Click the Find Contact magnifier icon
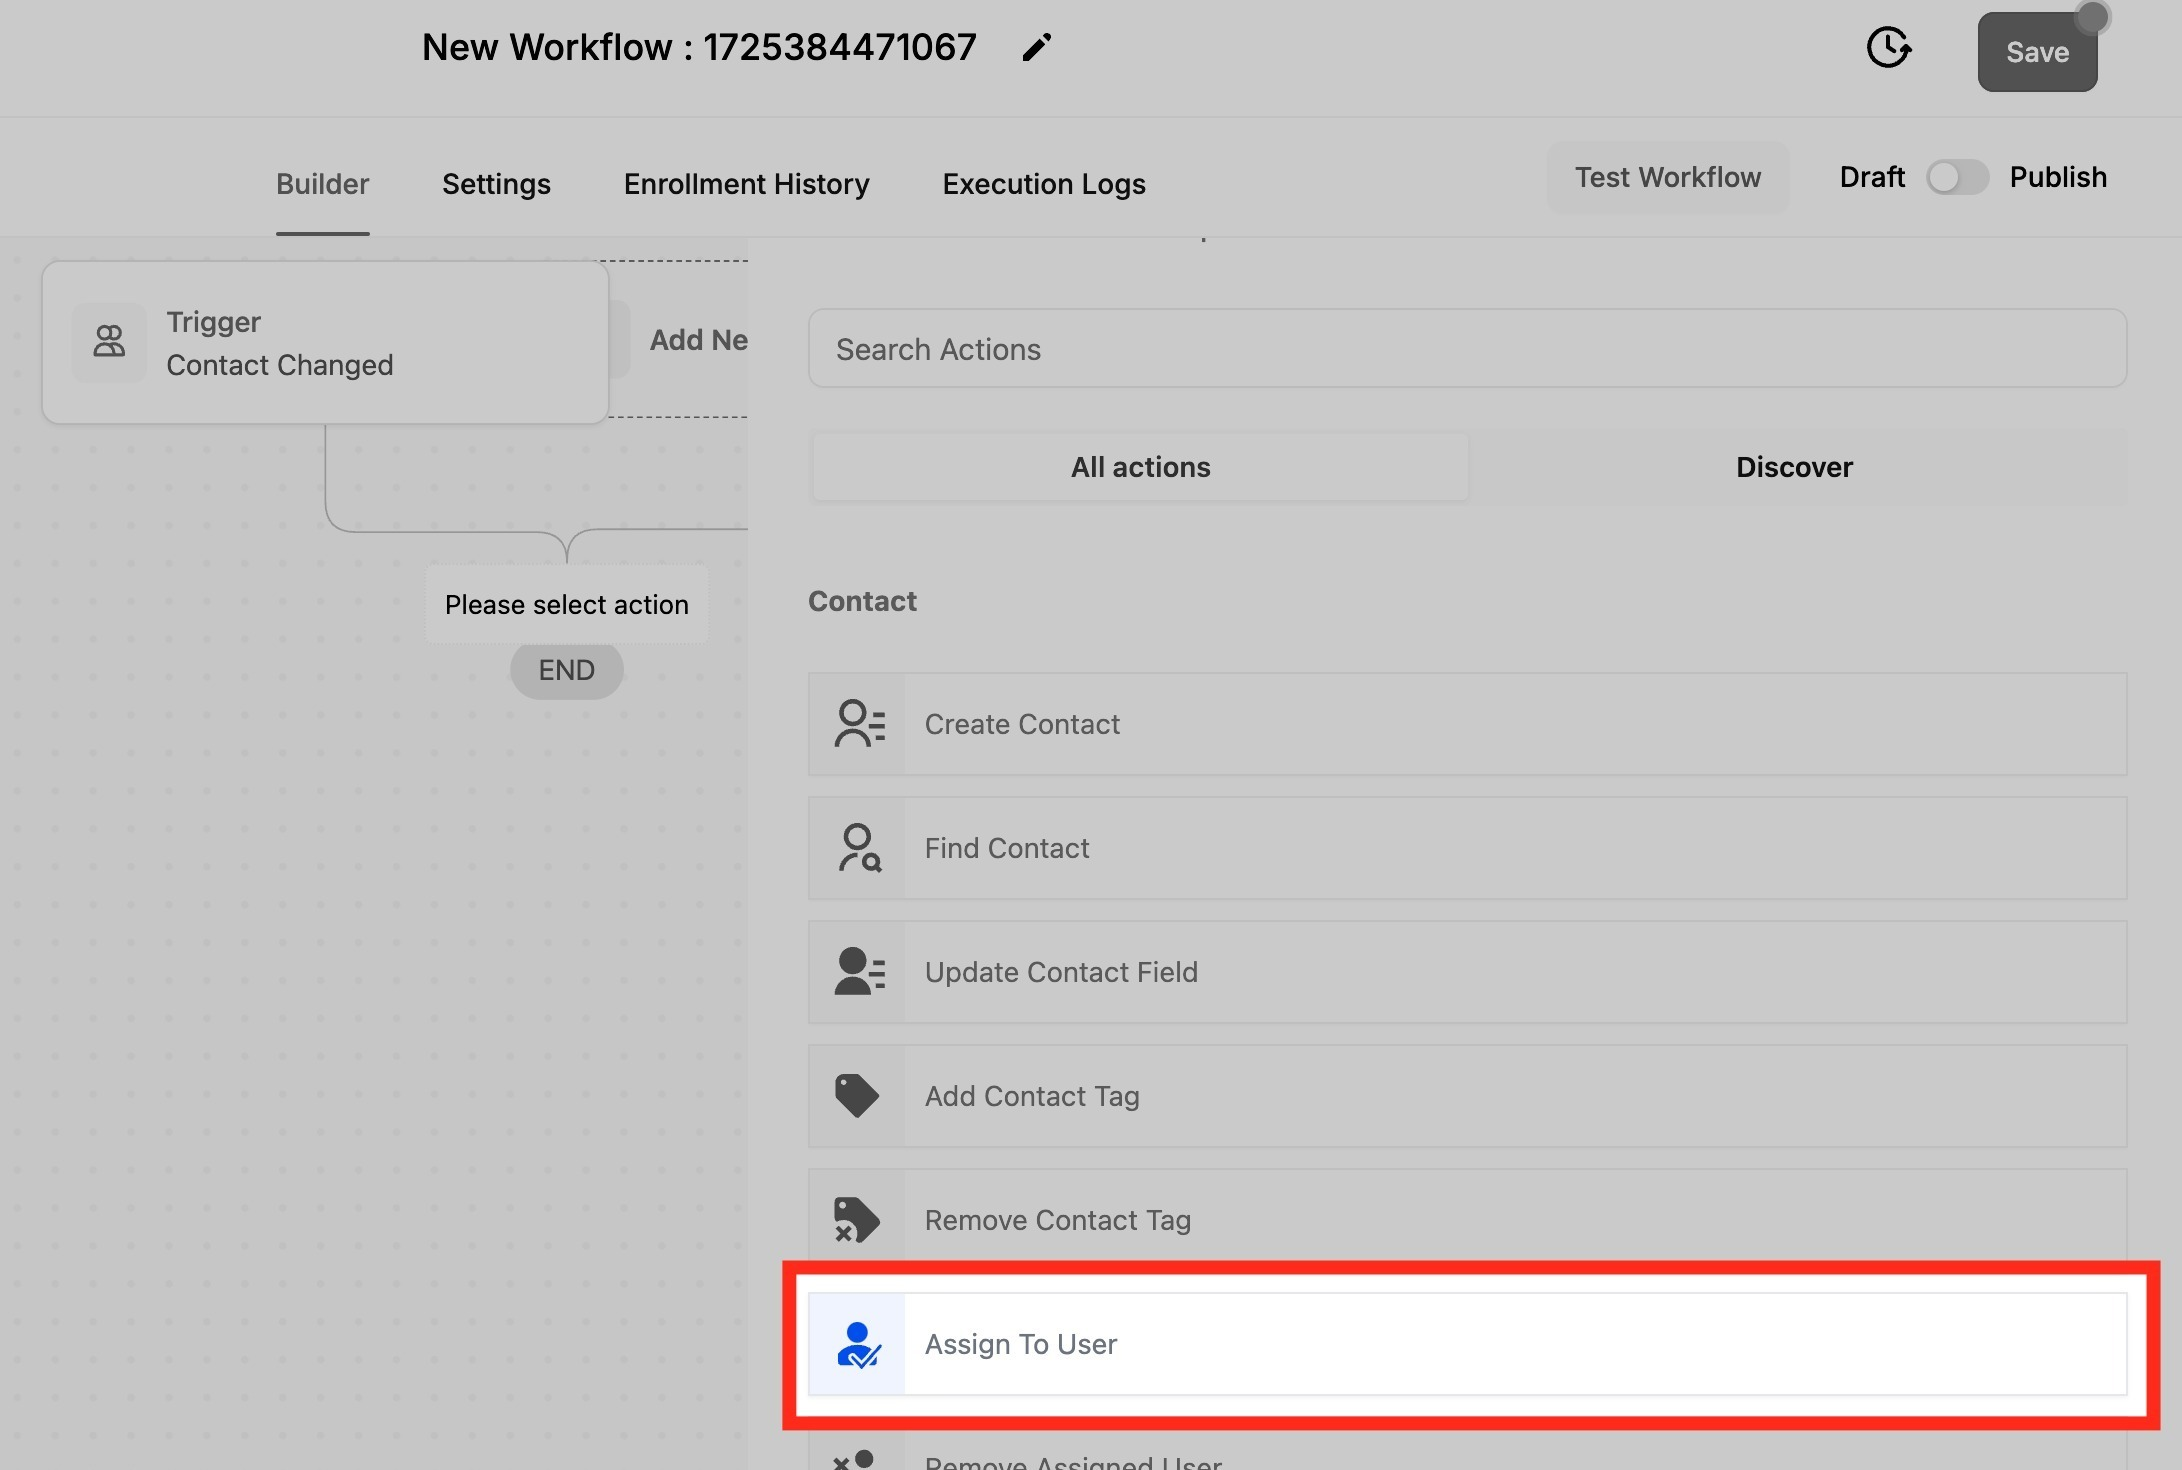The height and width of the screenshot is (1470, 2182). (858, 848)
